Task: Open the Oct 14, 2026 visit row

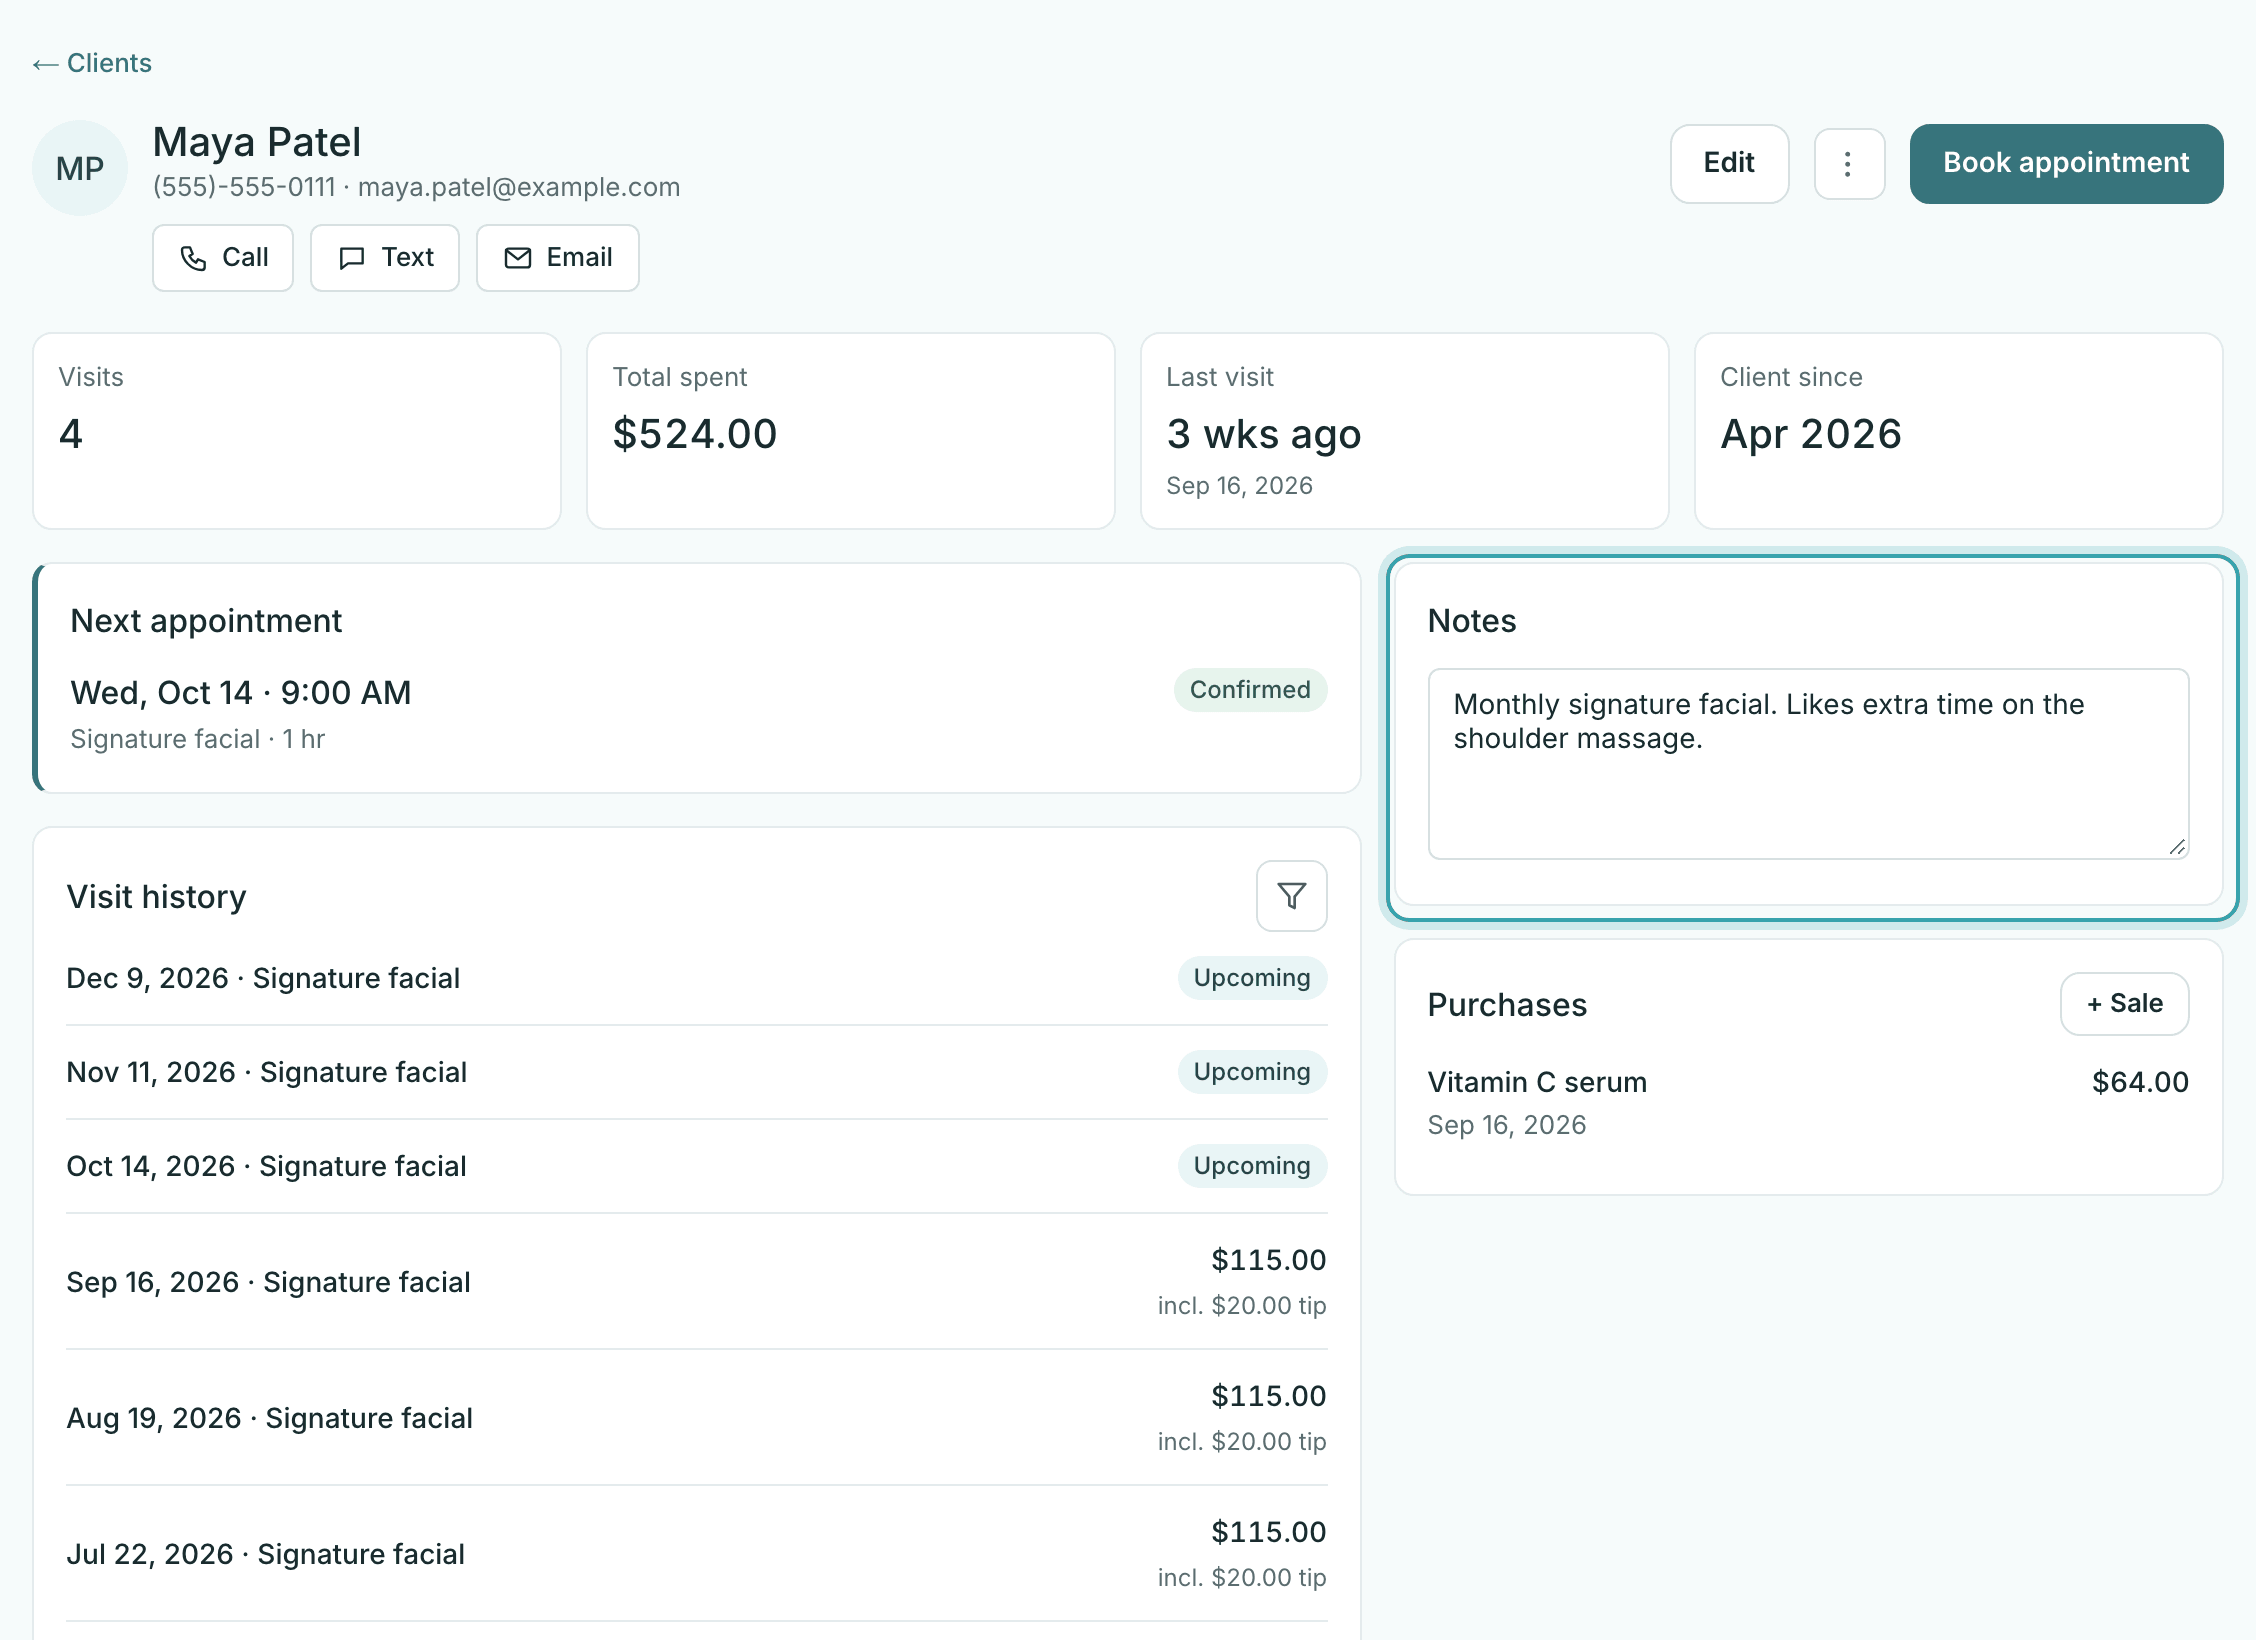Action: point(696,1166)
